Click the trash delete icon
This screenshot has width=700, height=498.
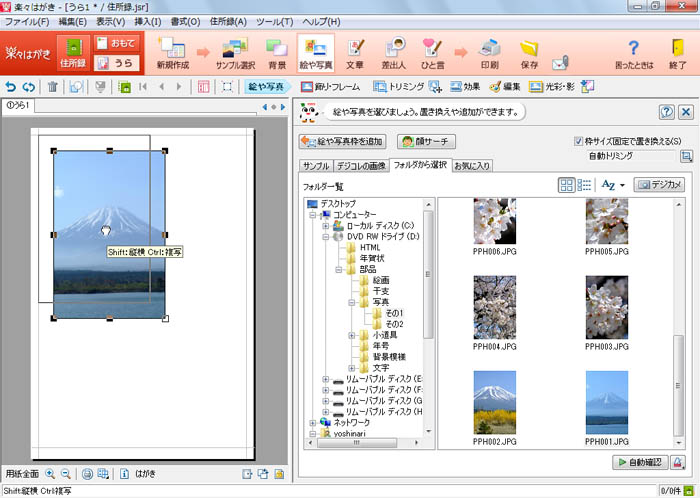tap(53, 87)
